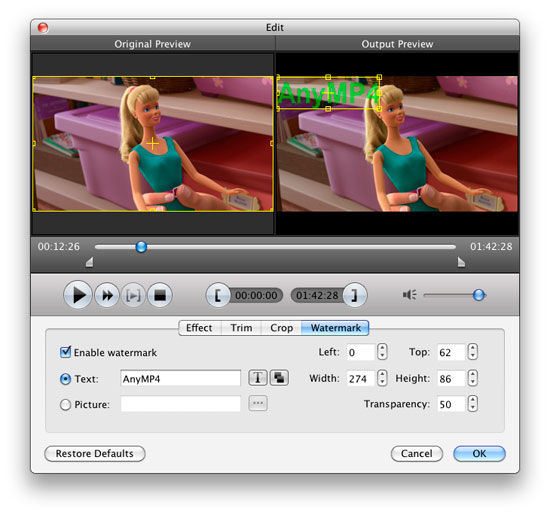Mute audio via the speaker icon
550x515 pixels.
(x=409, y=295)
